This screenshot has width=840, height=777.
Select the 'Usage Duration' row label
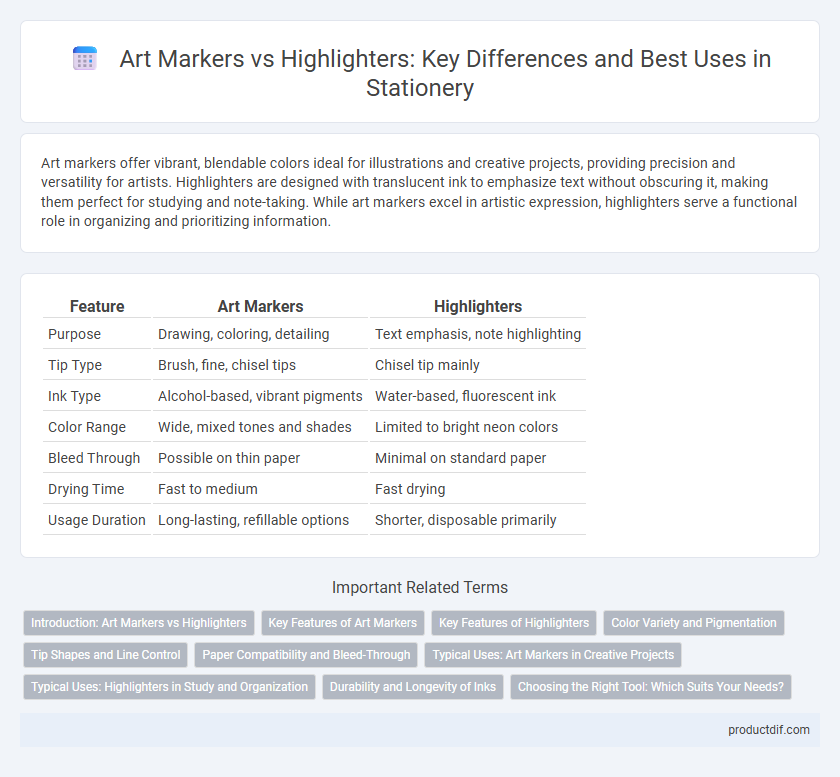point(96,521)
